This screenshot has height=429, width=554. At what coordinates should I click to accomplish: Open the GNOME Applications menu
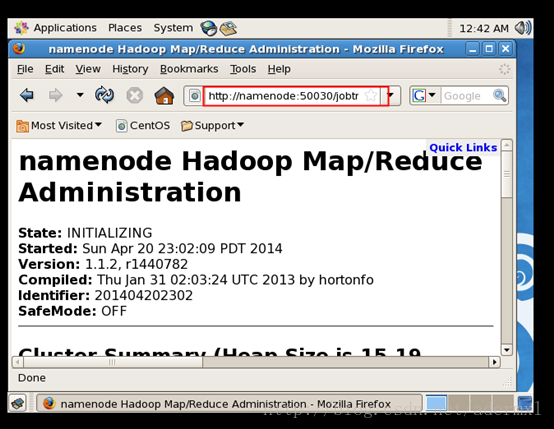(55, 28)
